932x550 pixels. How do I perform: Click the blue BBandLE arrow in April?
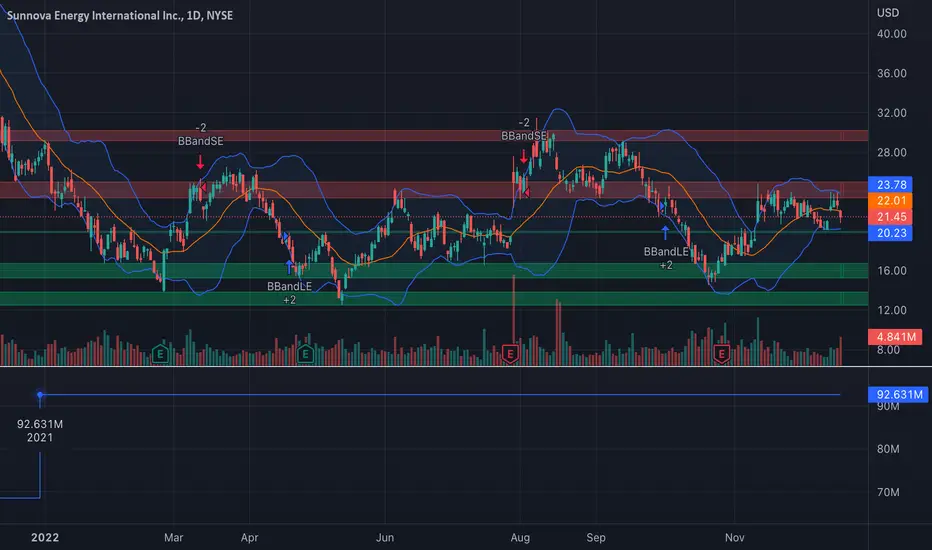coord(289,266)
